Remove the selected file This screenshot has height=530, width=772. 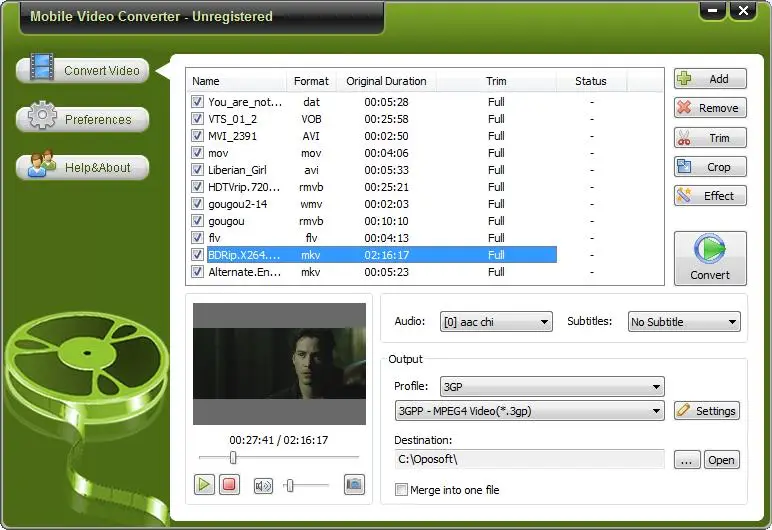(x=710, y=108)
